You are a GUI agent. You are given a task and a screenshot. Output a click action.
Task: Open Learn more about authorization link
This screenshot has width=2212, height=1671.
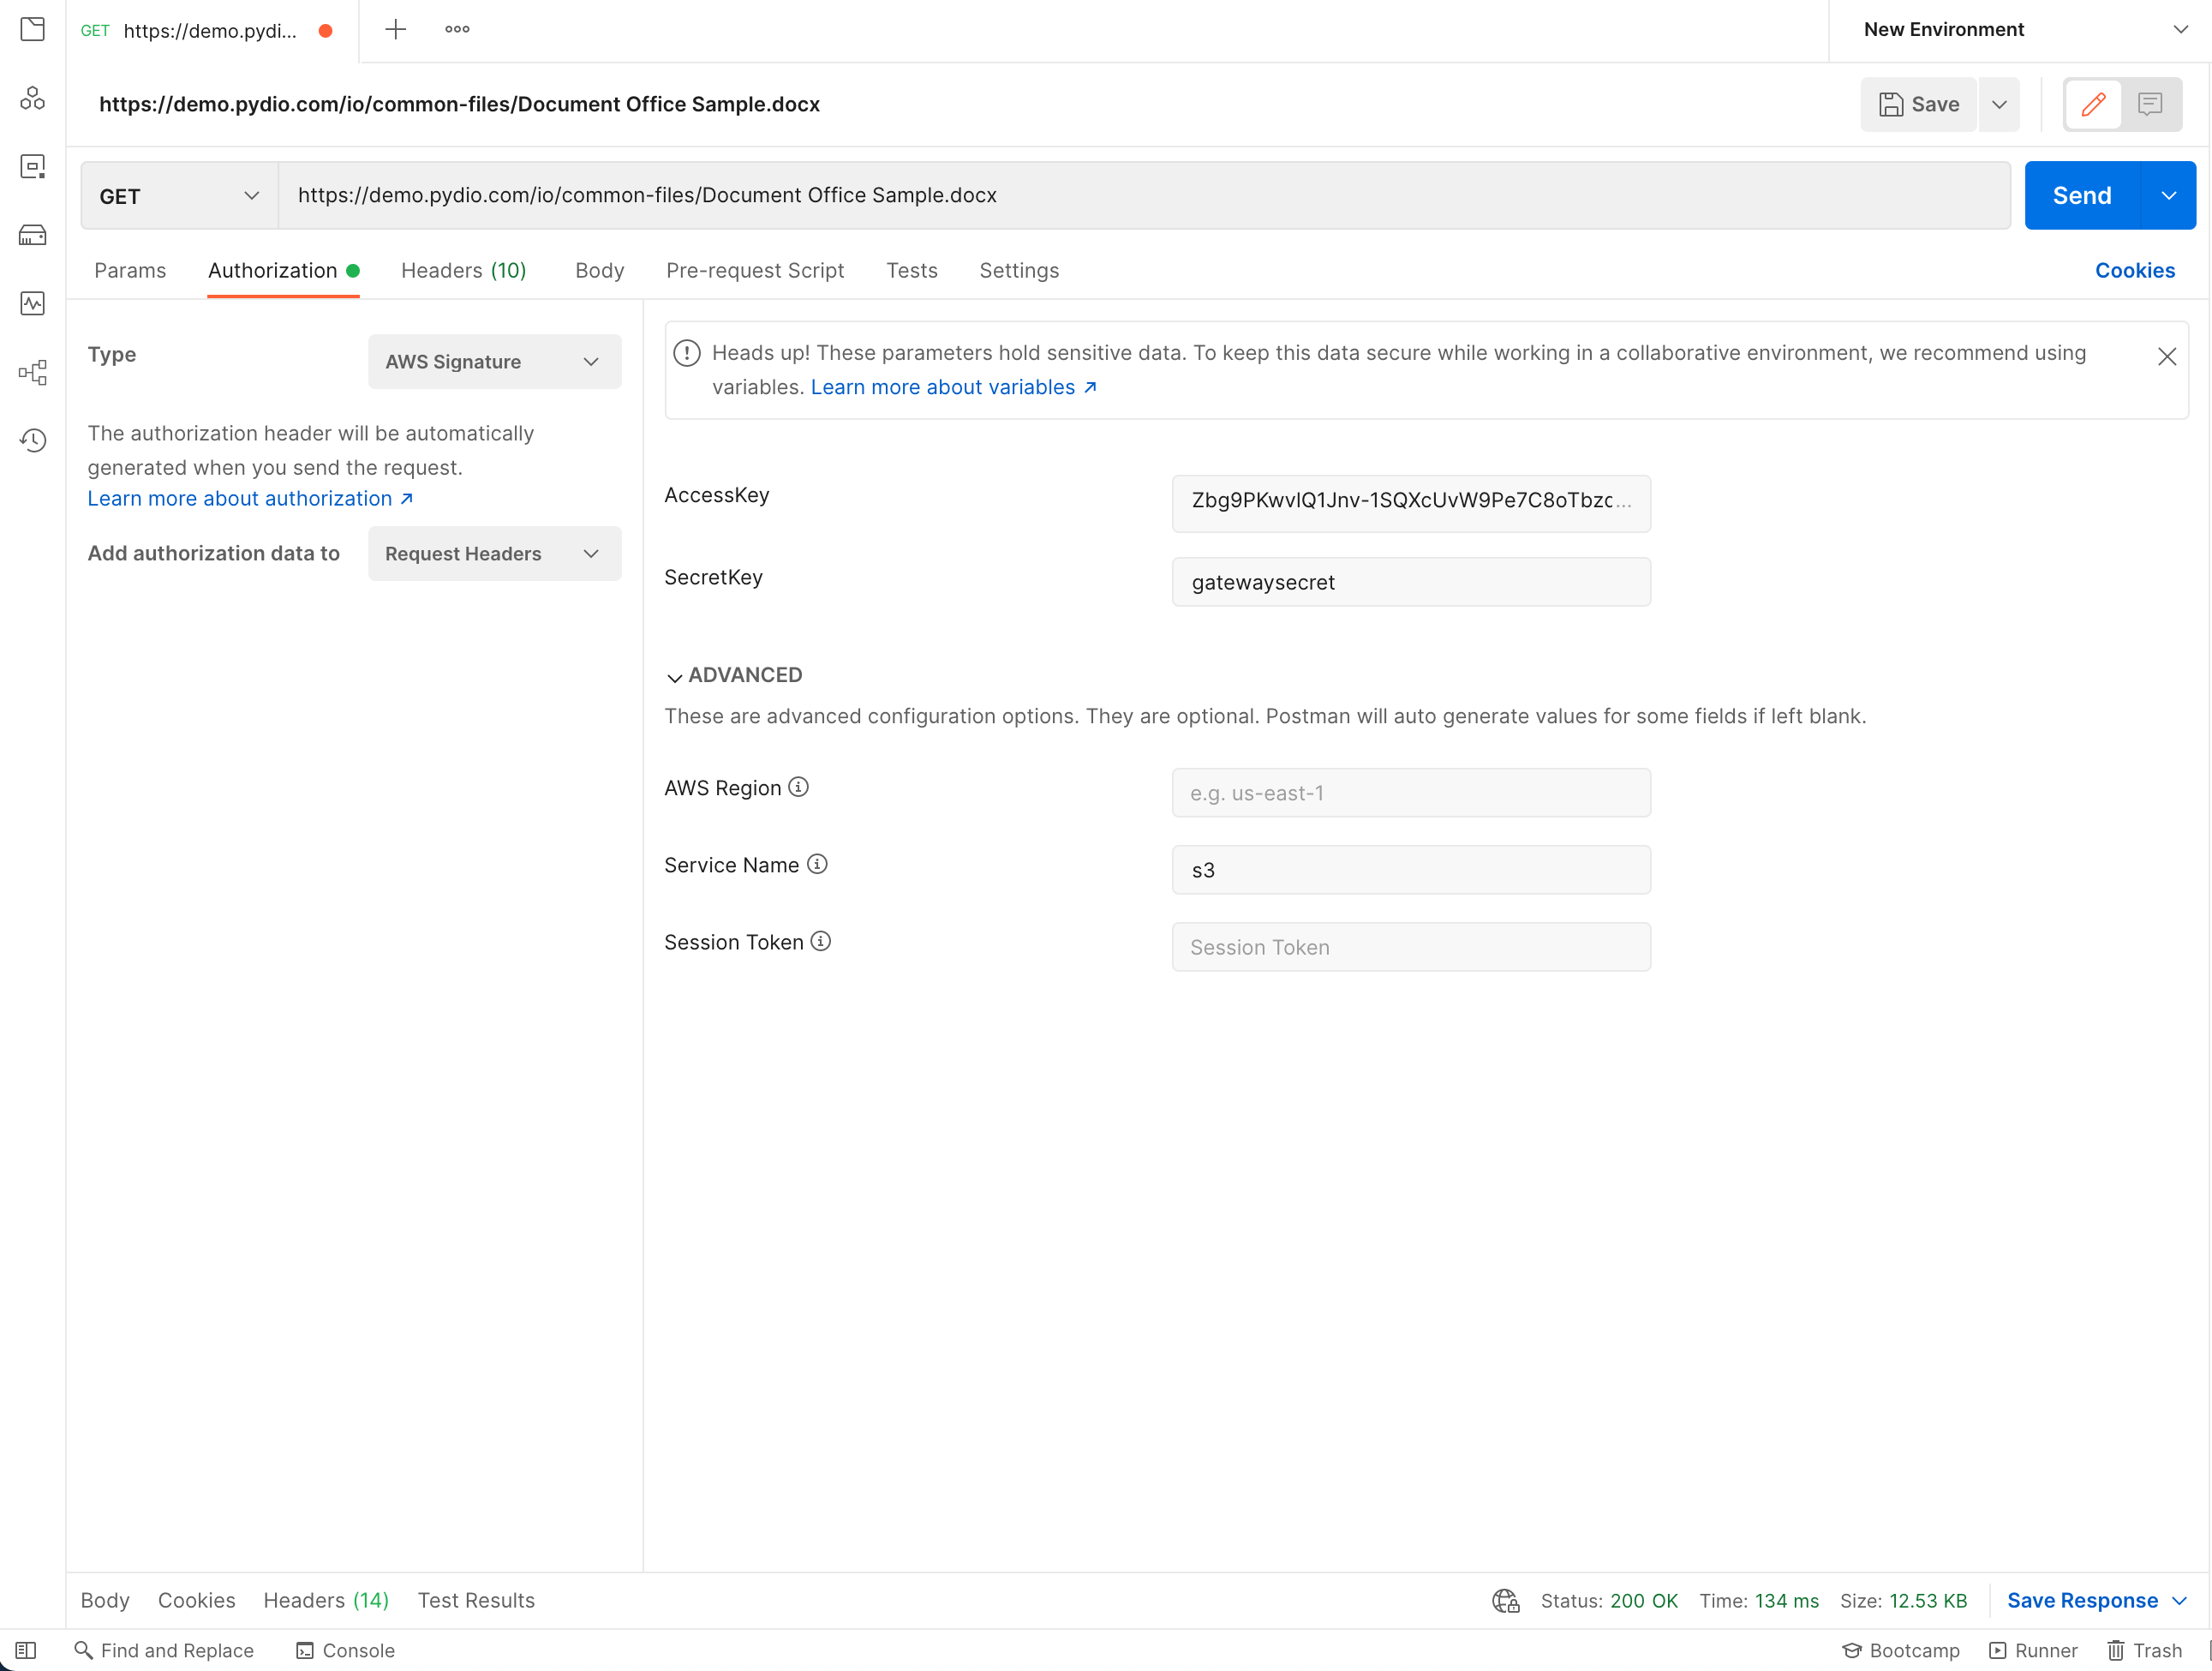click(x=250, y=498)
